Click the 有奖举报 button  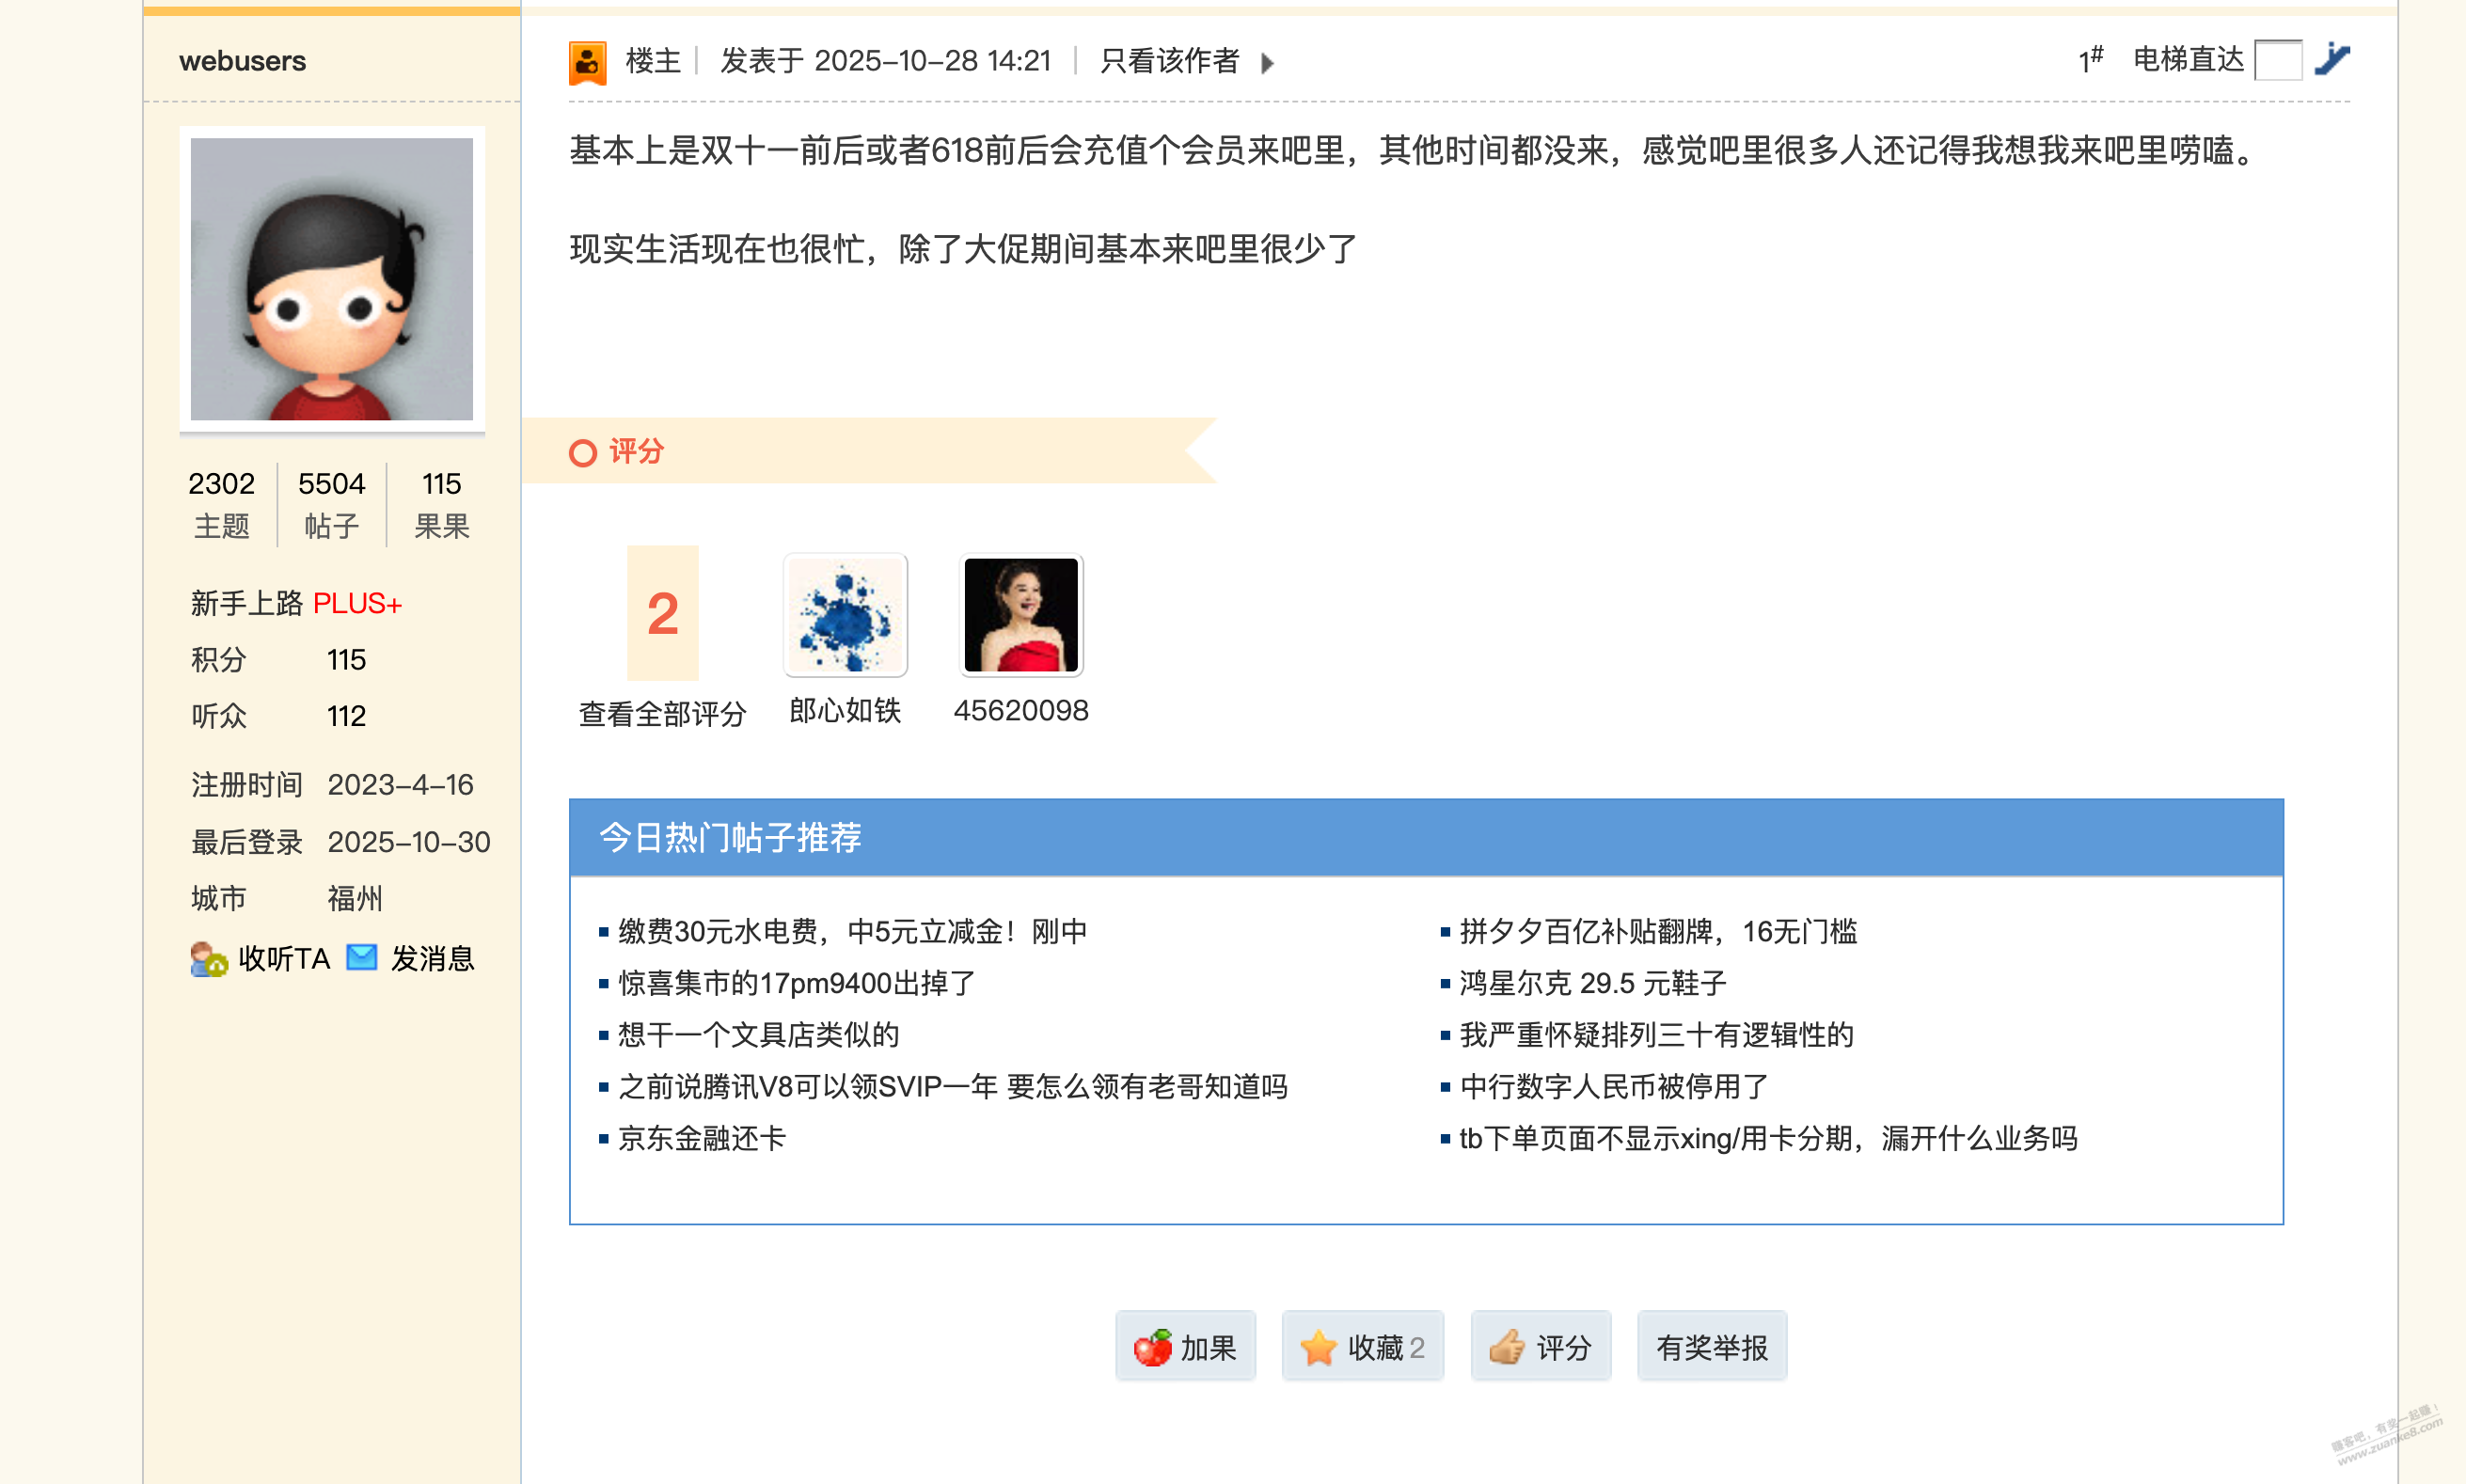[x=1711, y=1348]
